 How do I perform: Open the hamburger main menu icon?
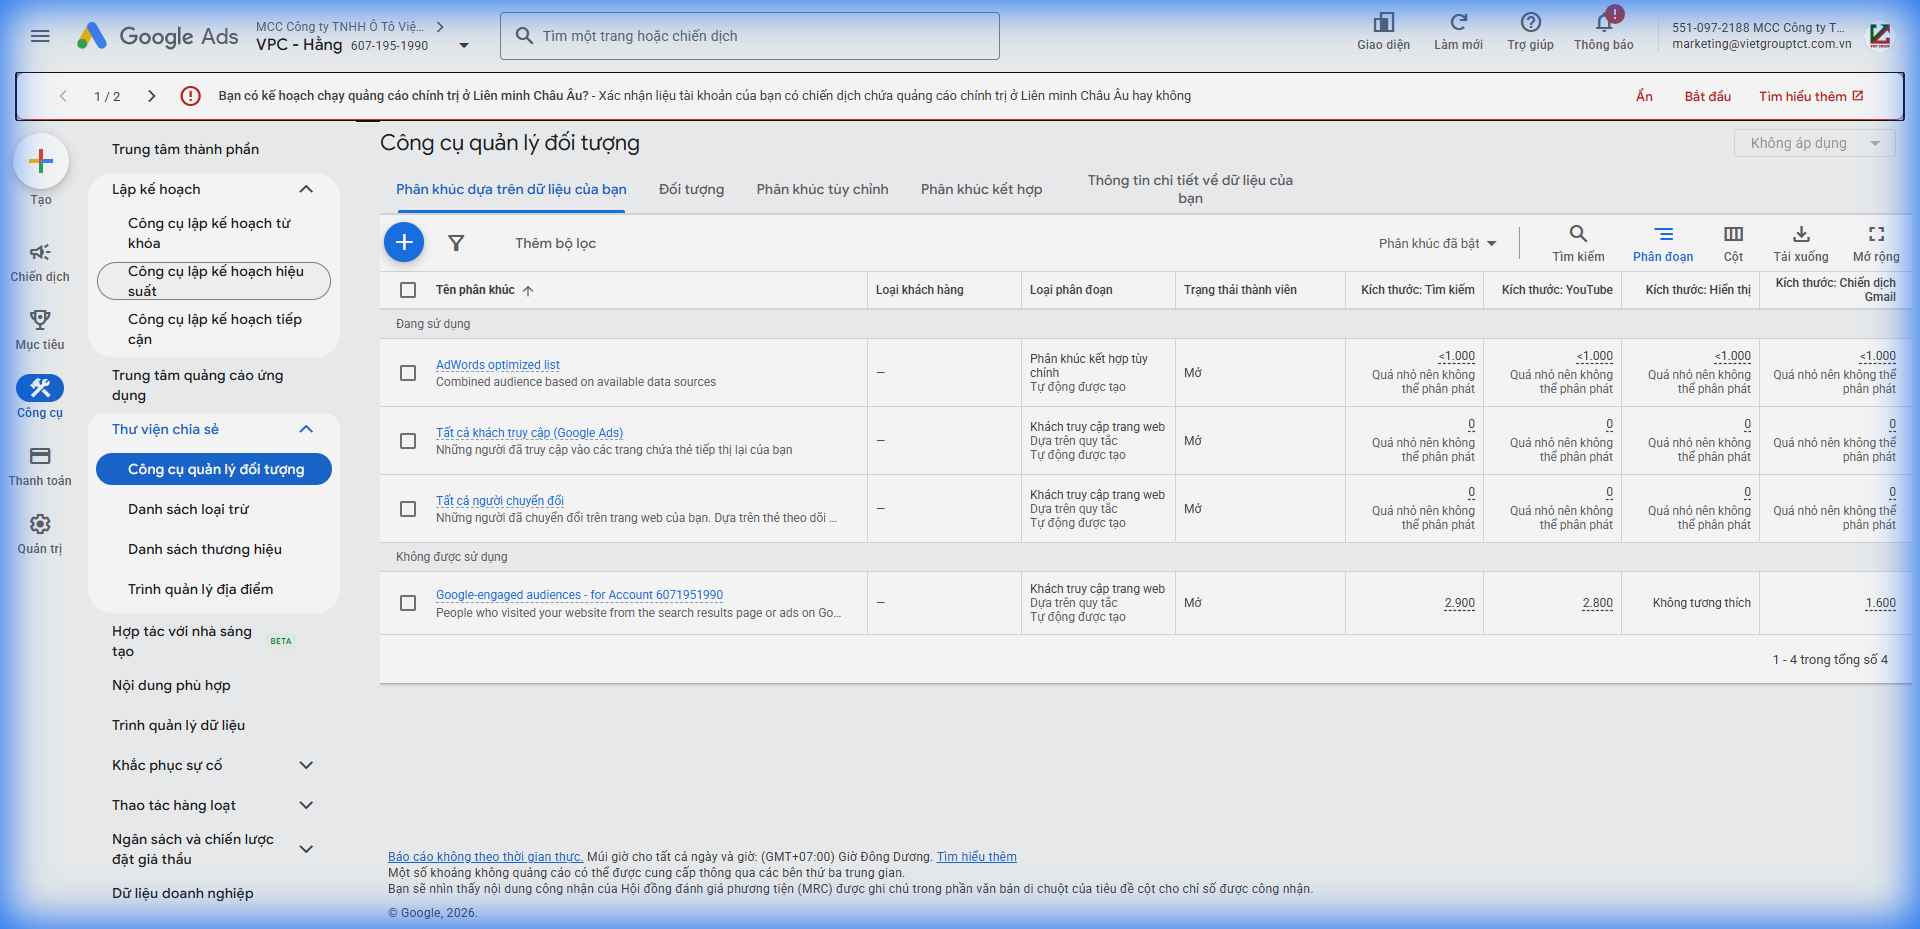[x=40, y=36]
